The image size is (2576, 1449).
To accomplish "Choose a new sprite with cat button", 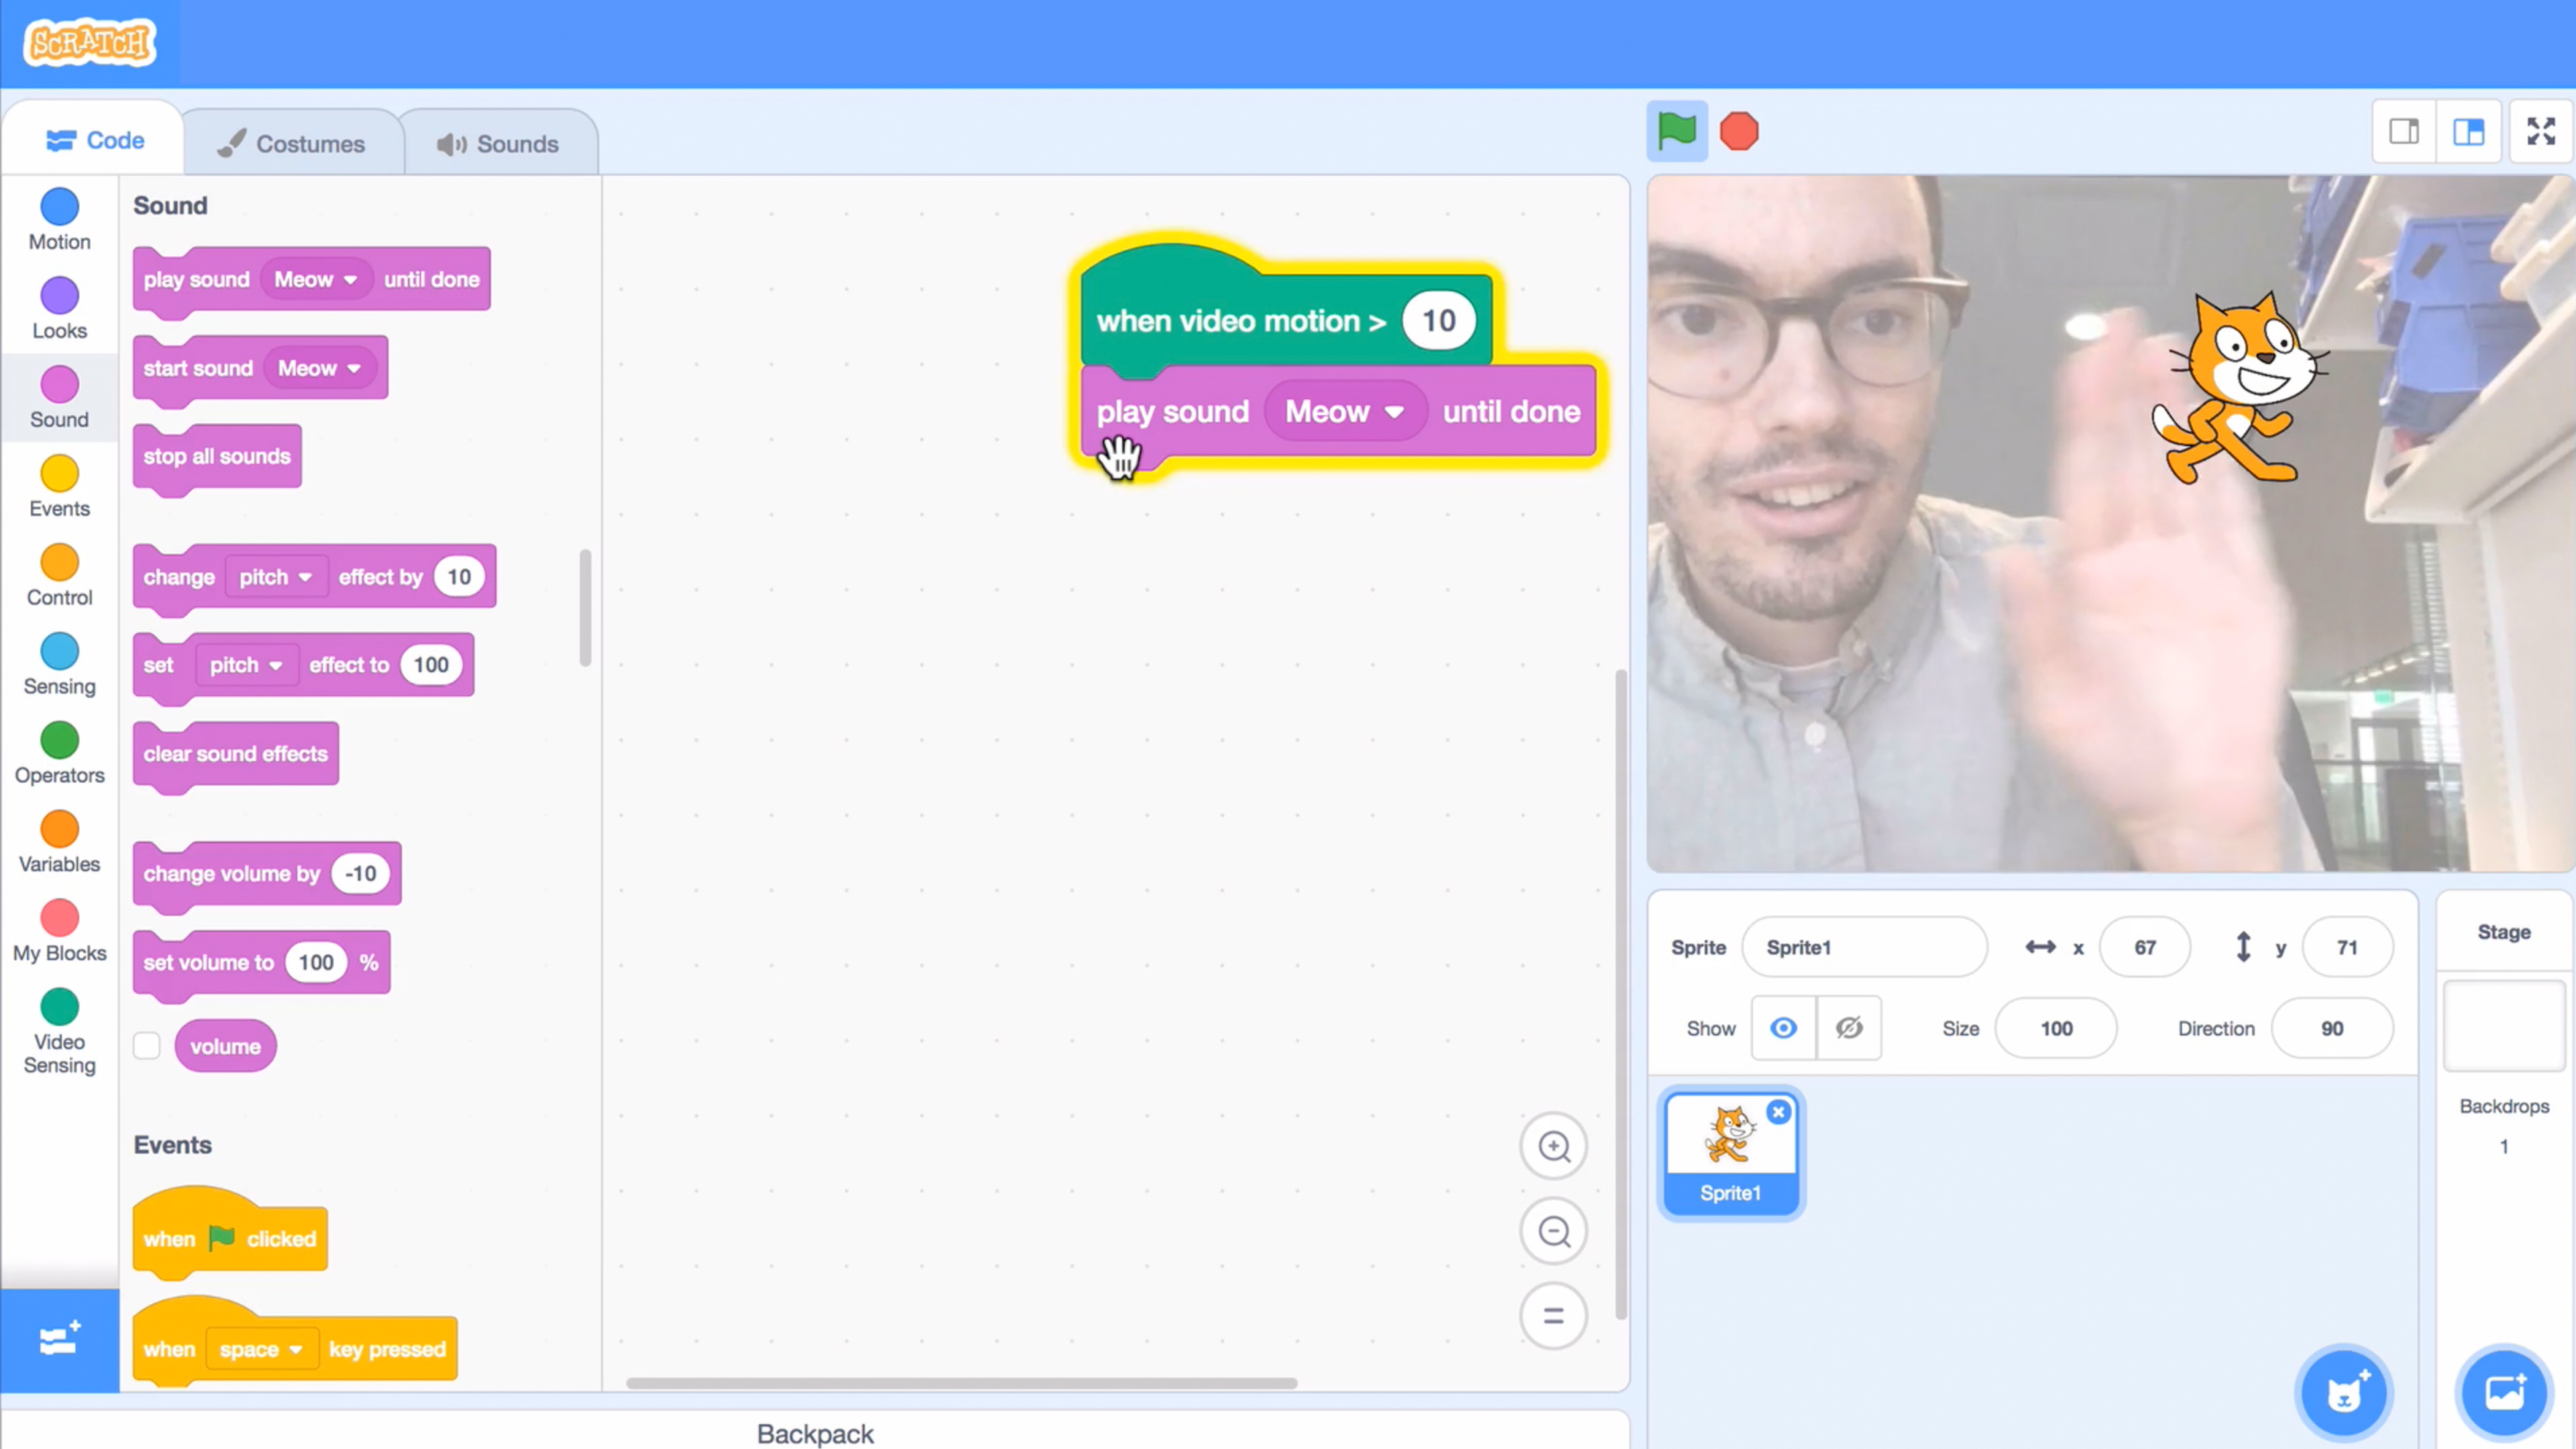I will tap(2343, 1392).
